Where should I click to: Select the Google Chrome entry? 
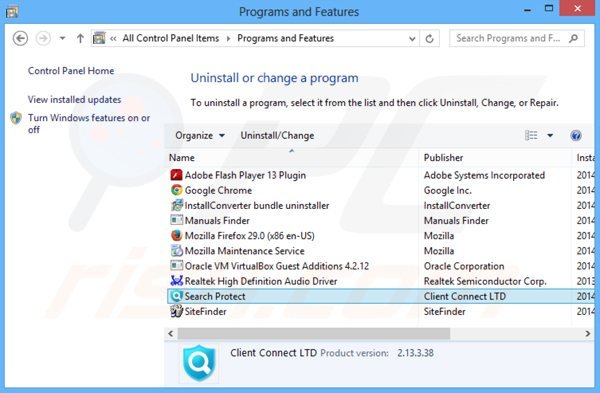(x=218, y=190)
